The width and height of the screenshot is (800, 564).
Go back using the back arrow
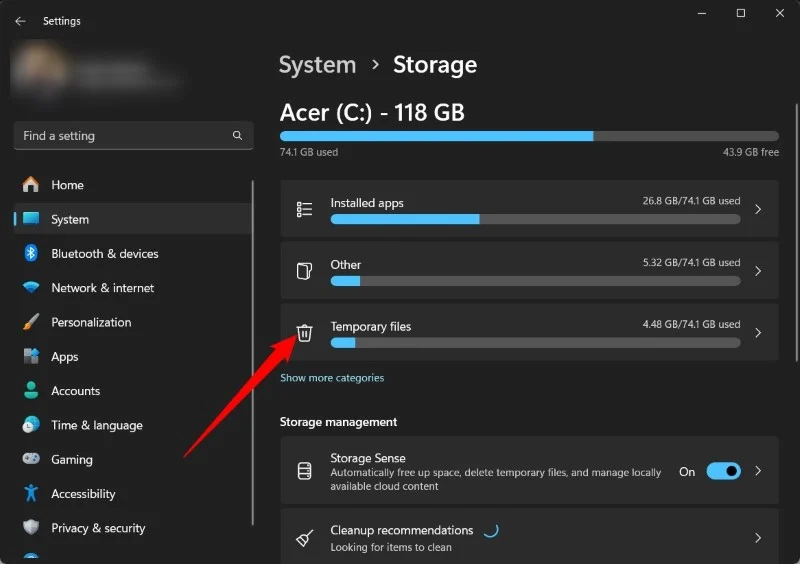[x=20, y=21]
